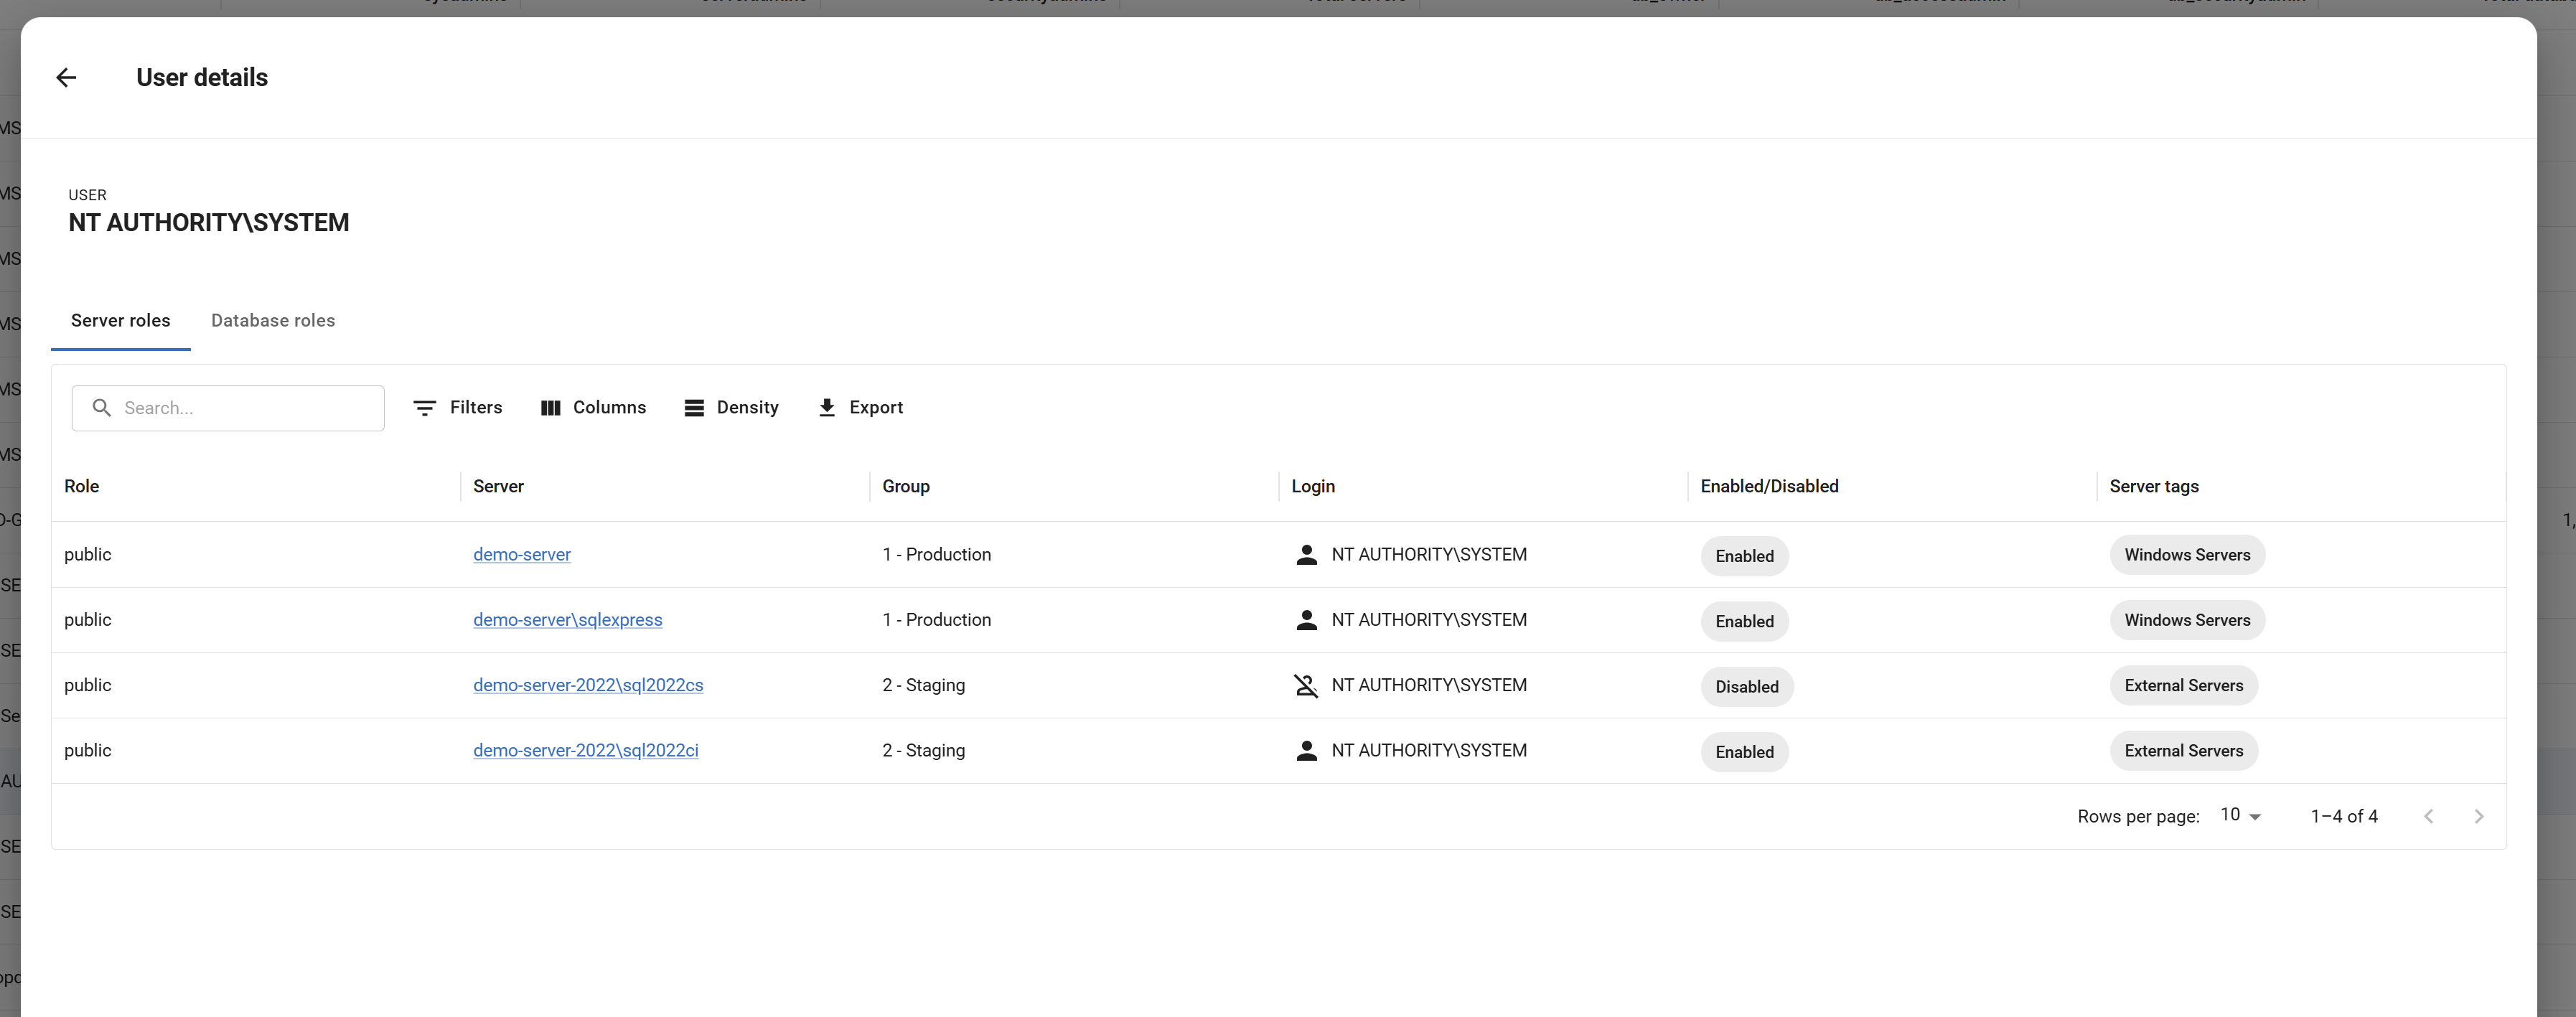Click disabled login icon for sql2022cs

[x=1306, y=686]
